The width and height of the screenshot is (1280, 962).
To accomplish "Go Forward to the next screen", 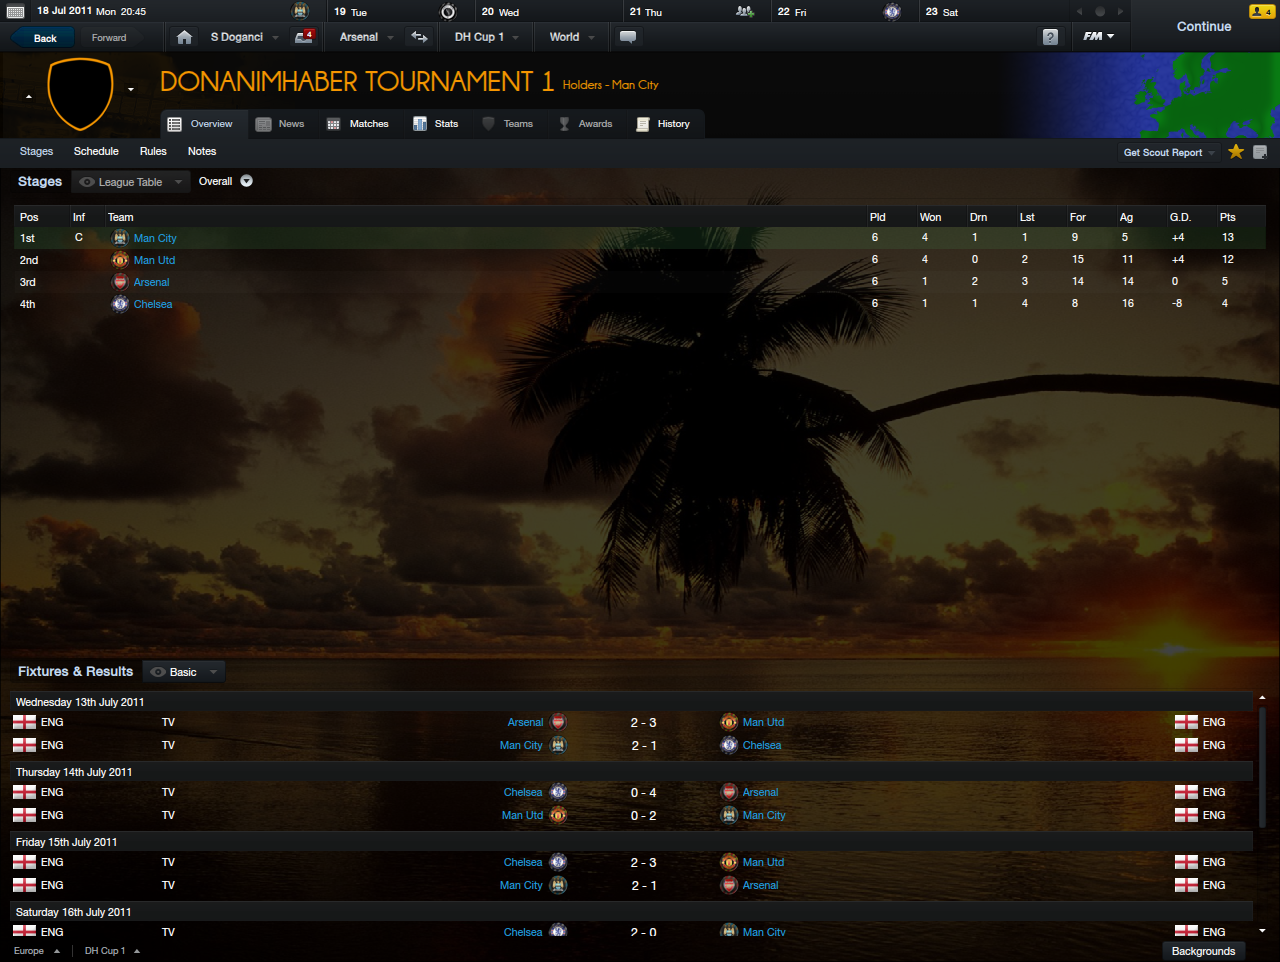I will tap(109, 38).
